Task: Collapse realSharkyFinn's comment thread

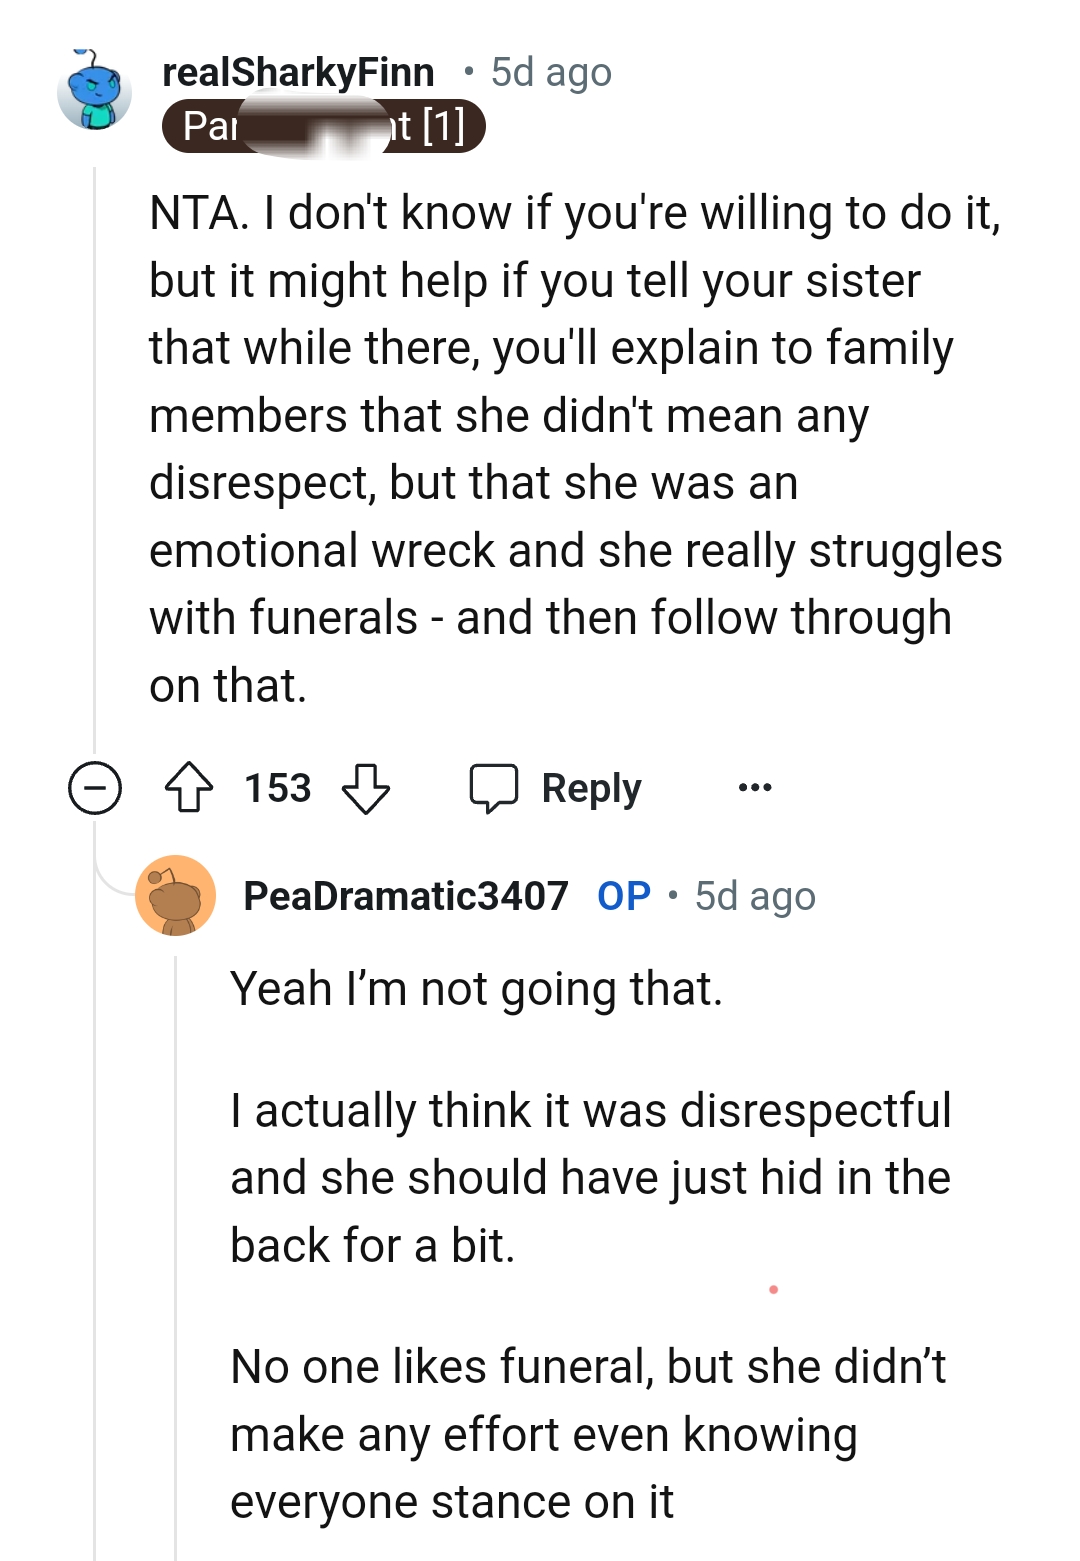Action: pyautogui.click(x=94, y=788)
